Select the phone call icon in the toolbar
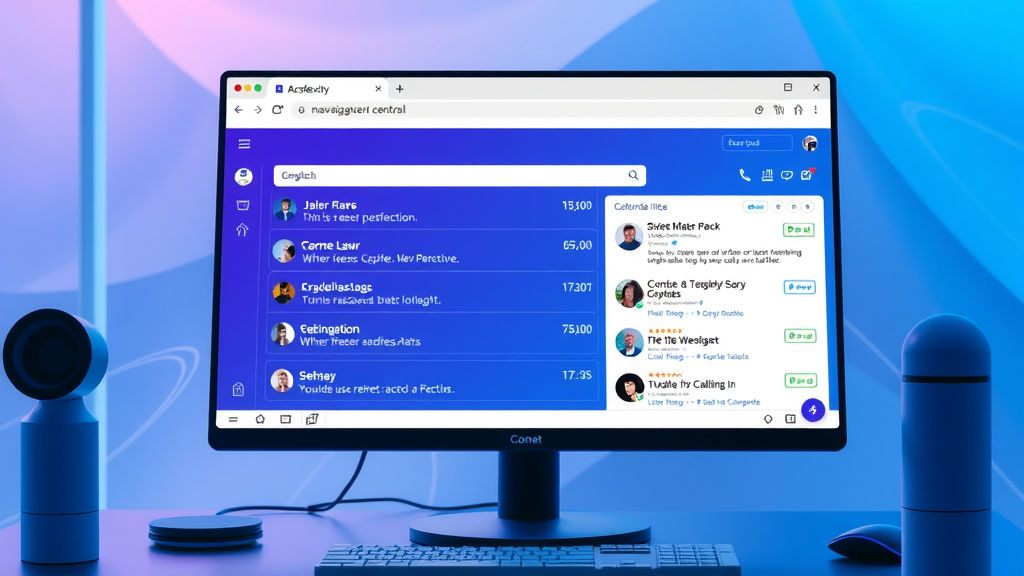This screenshot has width=1024, height=576. (x=745, y=175)
